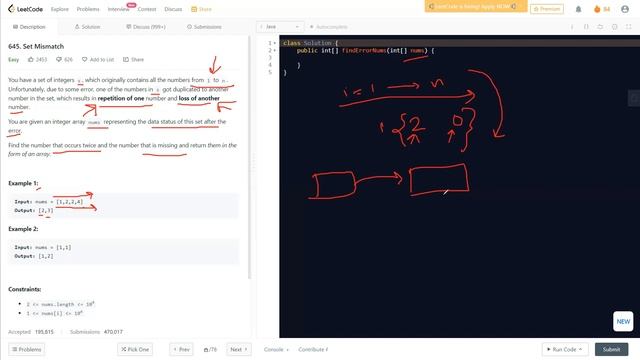Click the thumbs up like icon
Viewport: 640px width, 360px height.
tap(31, 60)
